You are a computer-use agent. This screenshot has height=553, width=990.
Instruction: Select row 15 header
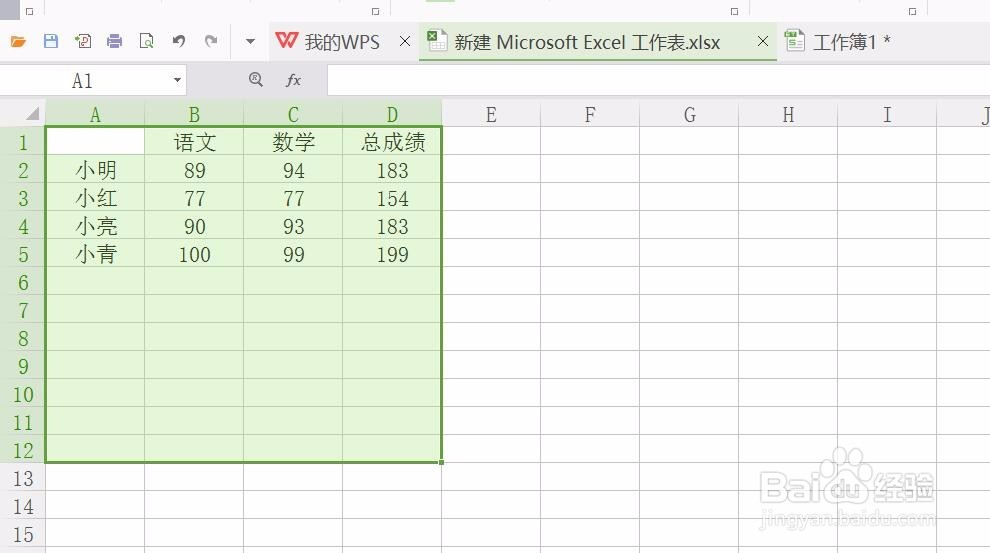click(23, 535)
